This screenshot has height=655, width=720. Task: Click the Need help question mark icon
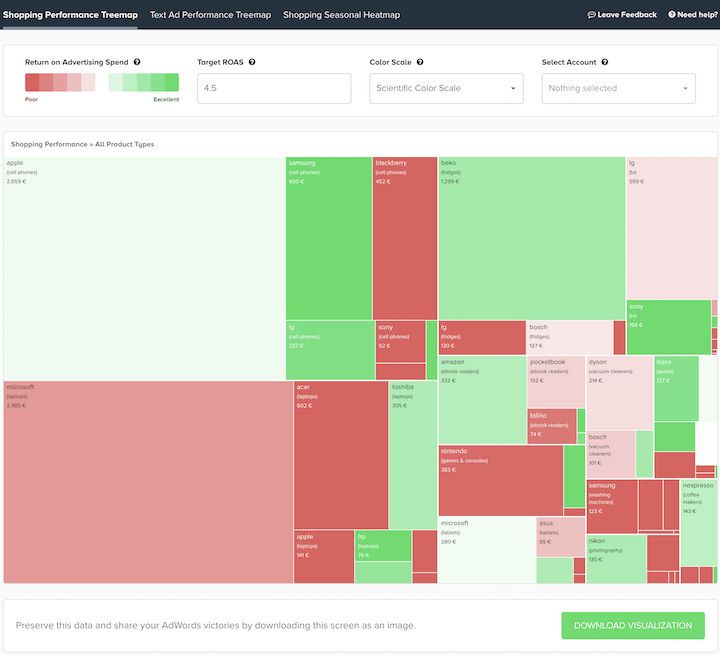671,15
